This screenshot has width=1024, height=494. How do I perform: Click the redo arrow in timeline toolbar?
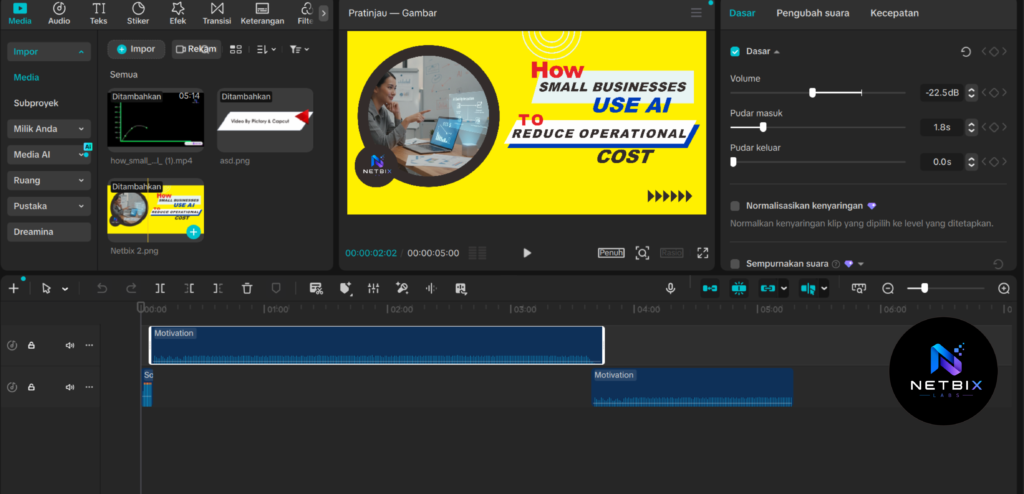(131, 288)
